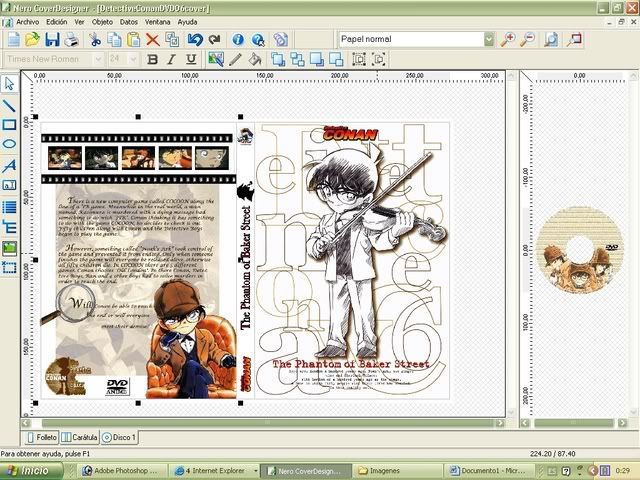Viewport: 640px width, 480px height.
Task: Select the Artistic Text tool
Action: pos(10,165)
